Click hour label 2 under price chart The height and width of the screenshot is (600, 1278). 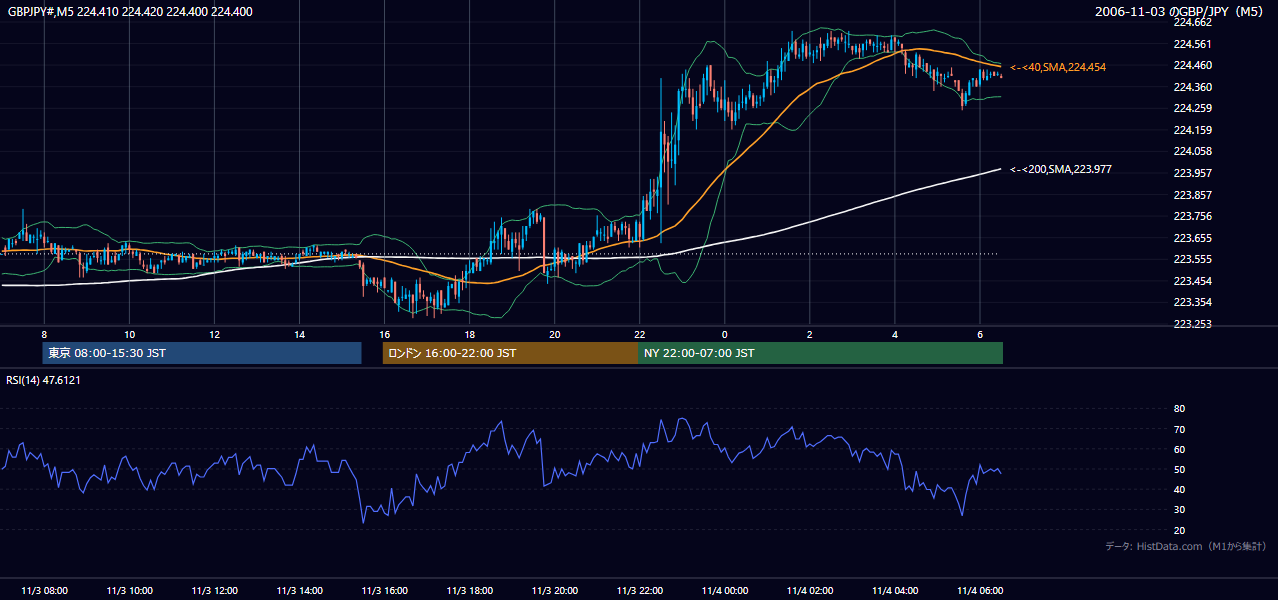pyautogui.click(x=810, y=334)
